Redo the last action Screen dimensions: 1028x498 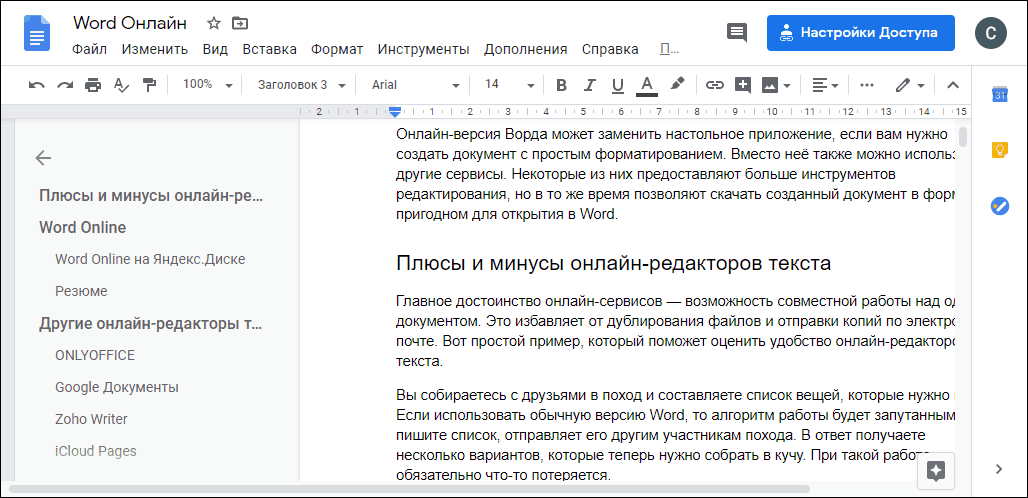65,85
